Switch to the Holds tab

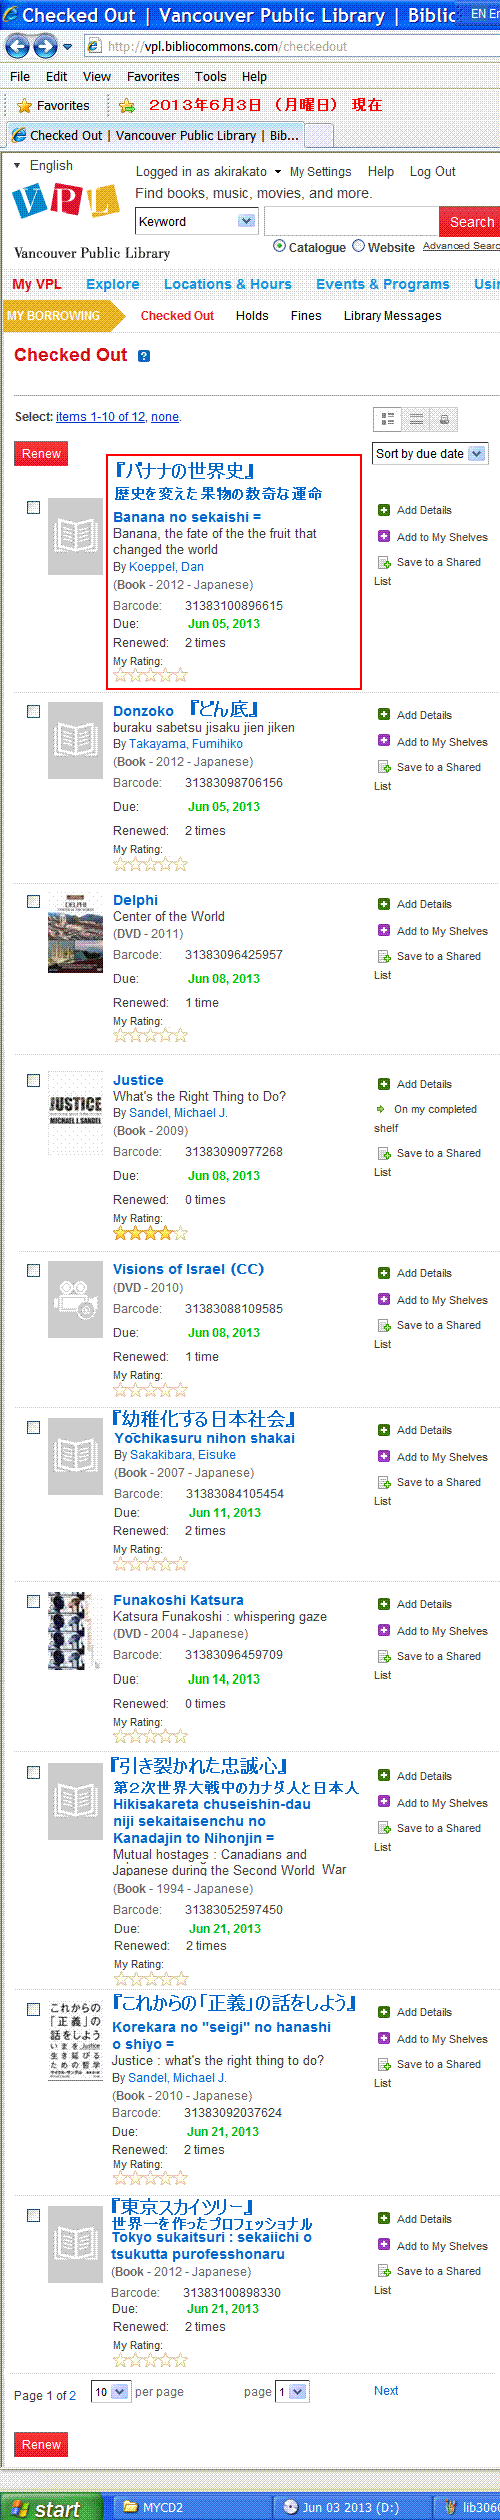(x=252, y=315)
